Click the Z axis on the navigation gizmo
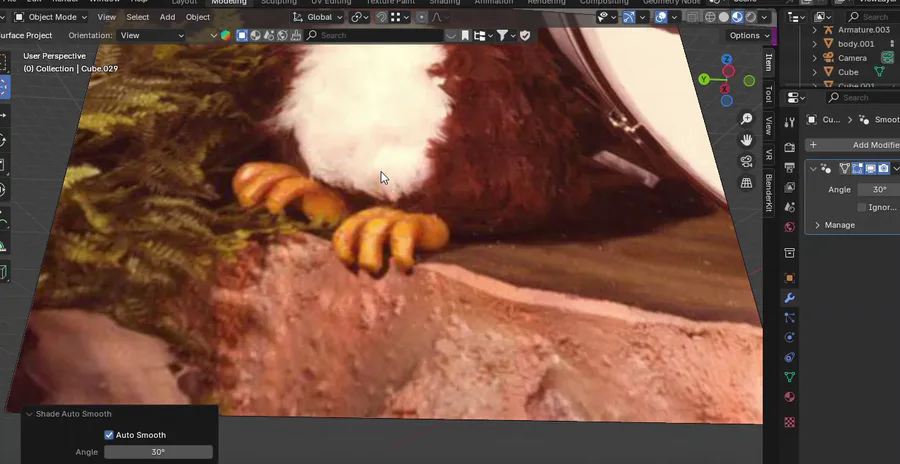Image resolution: width=900 pixels, height=464 pixels. pos(727,59)
